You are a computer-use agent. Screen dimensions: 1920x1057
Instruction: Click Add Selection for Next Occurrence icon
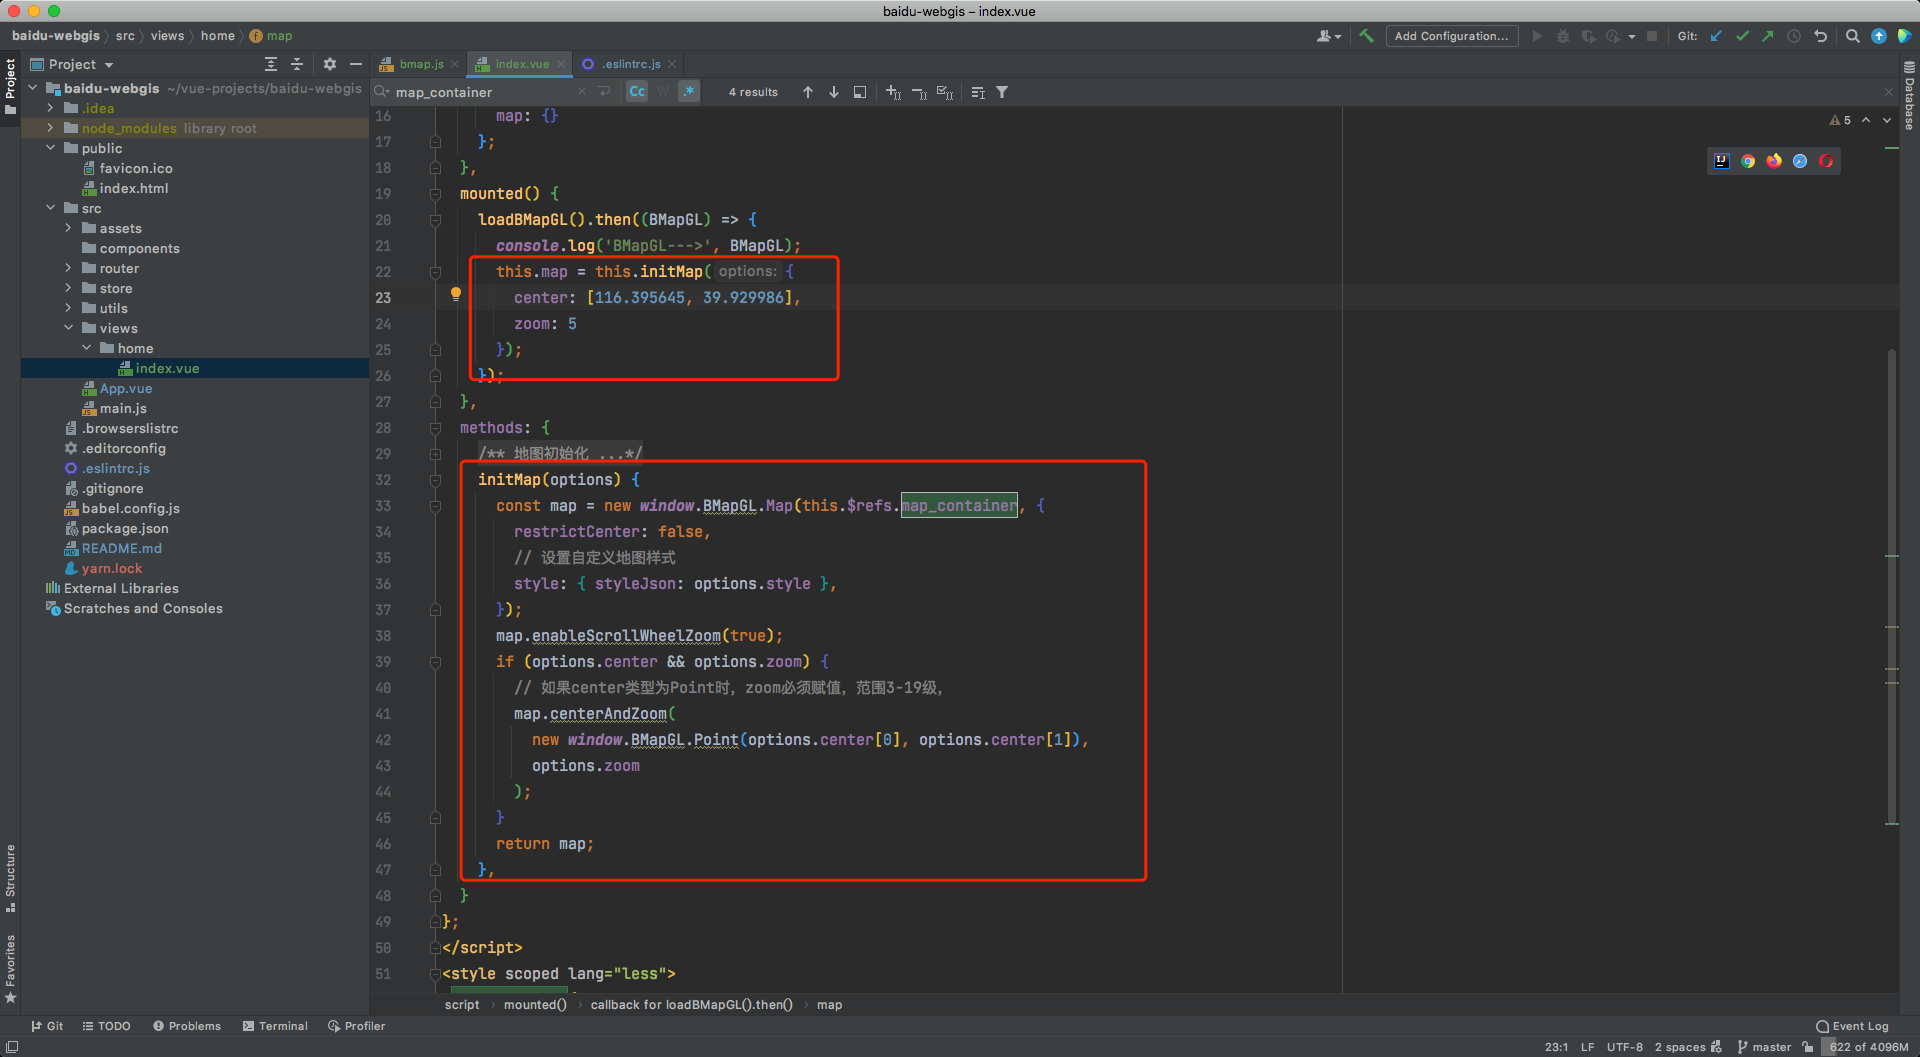pyautogui.click(x=894, y=92)
